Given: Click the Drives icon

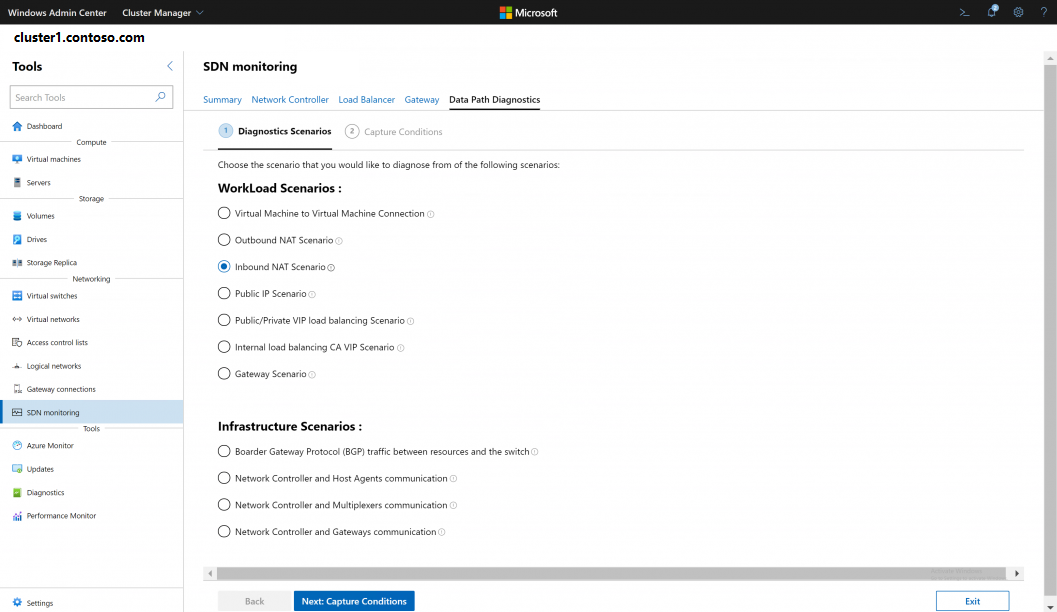Looking at the screenshot, I should click(17, 239).
